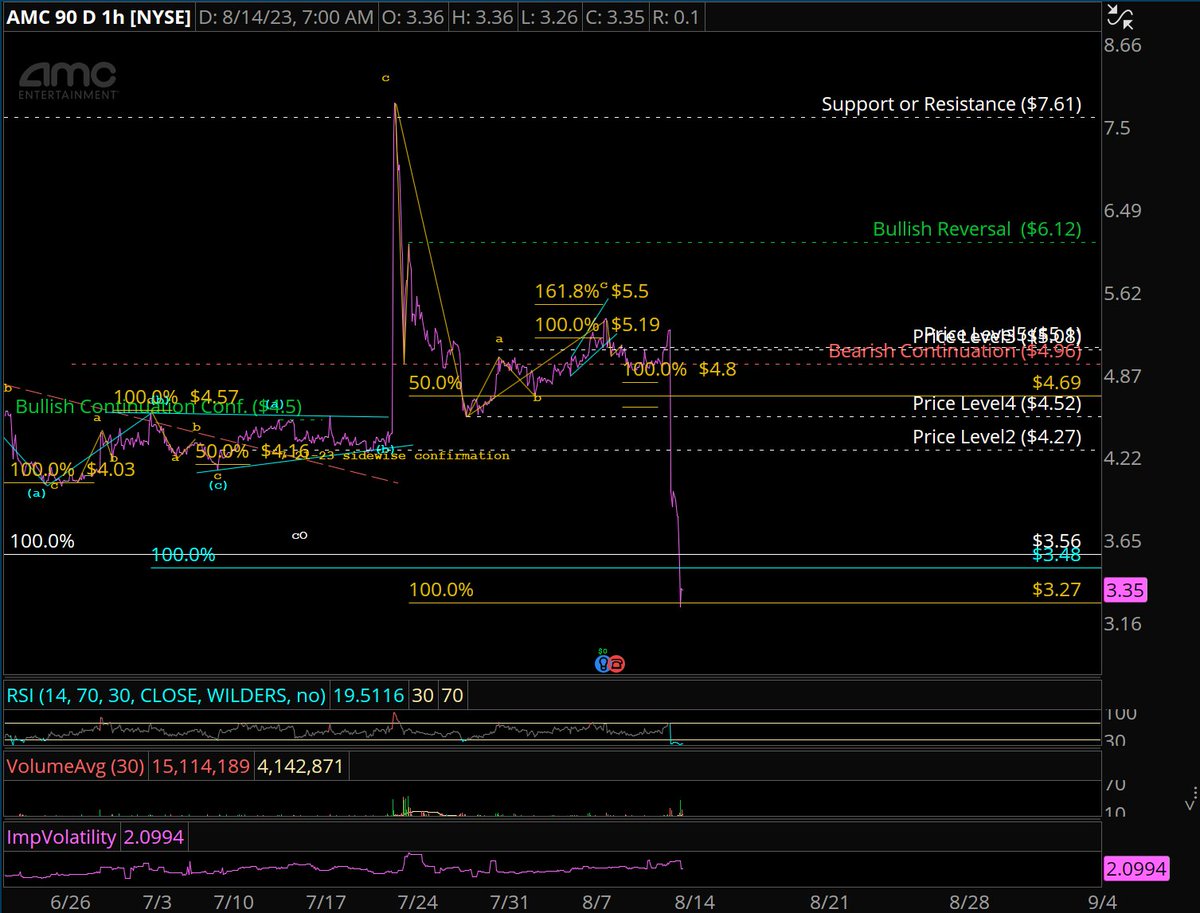
Task: Select the Bullish Continuation Conf. ($4.5) label
Action: tap(158, 406)
